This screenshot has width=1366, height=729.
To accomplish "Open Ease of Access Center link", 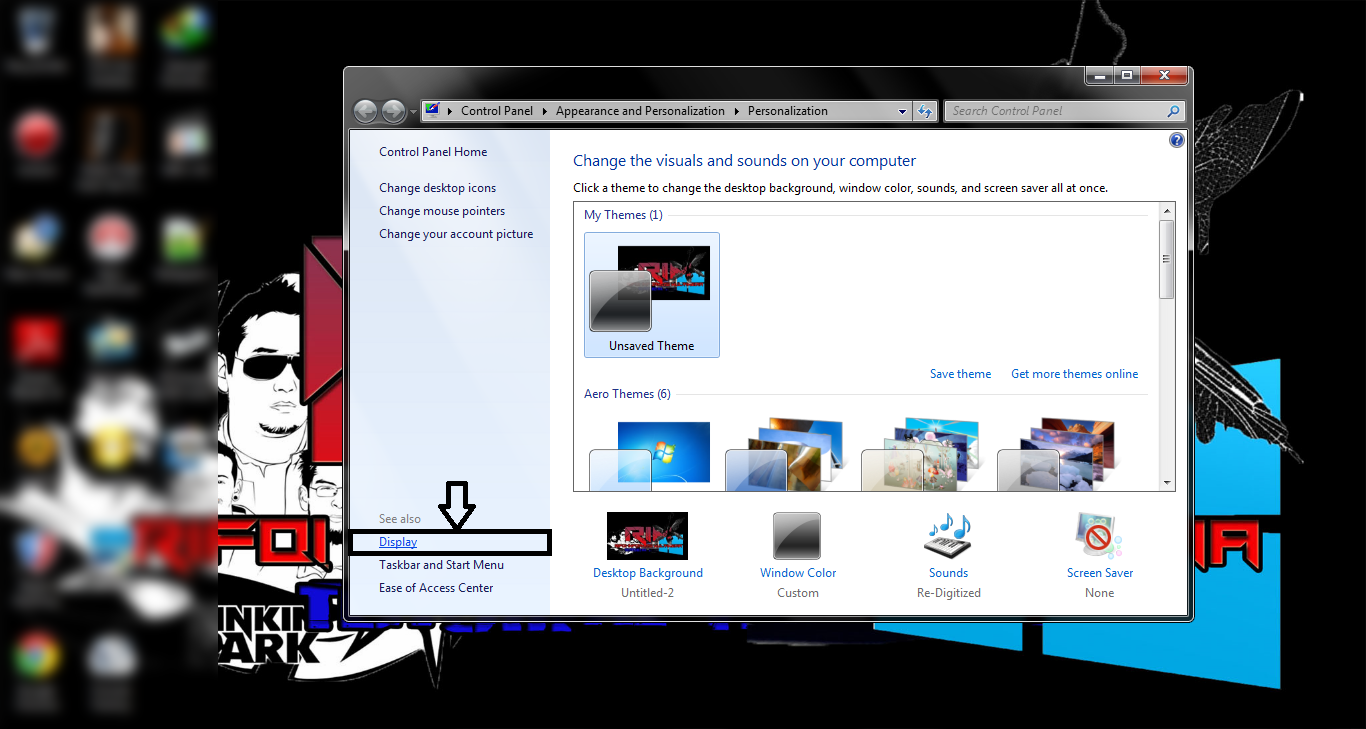I will click(436, 588).
